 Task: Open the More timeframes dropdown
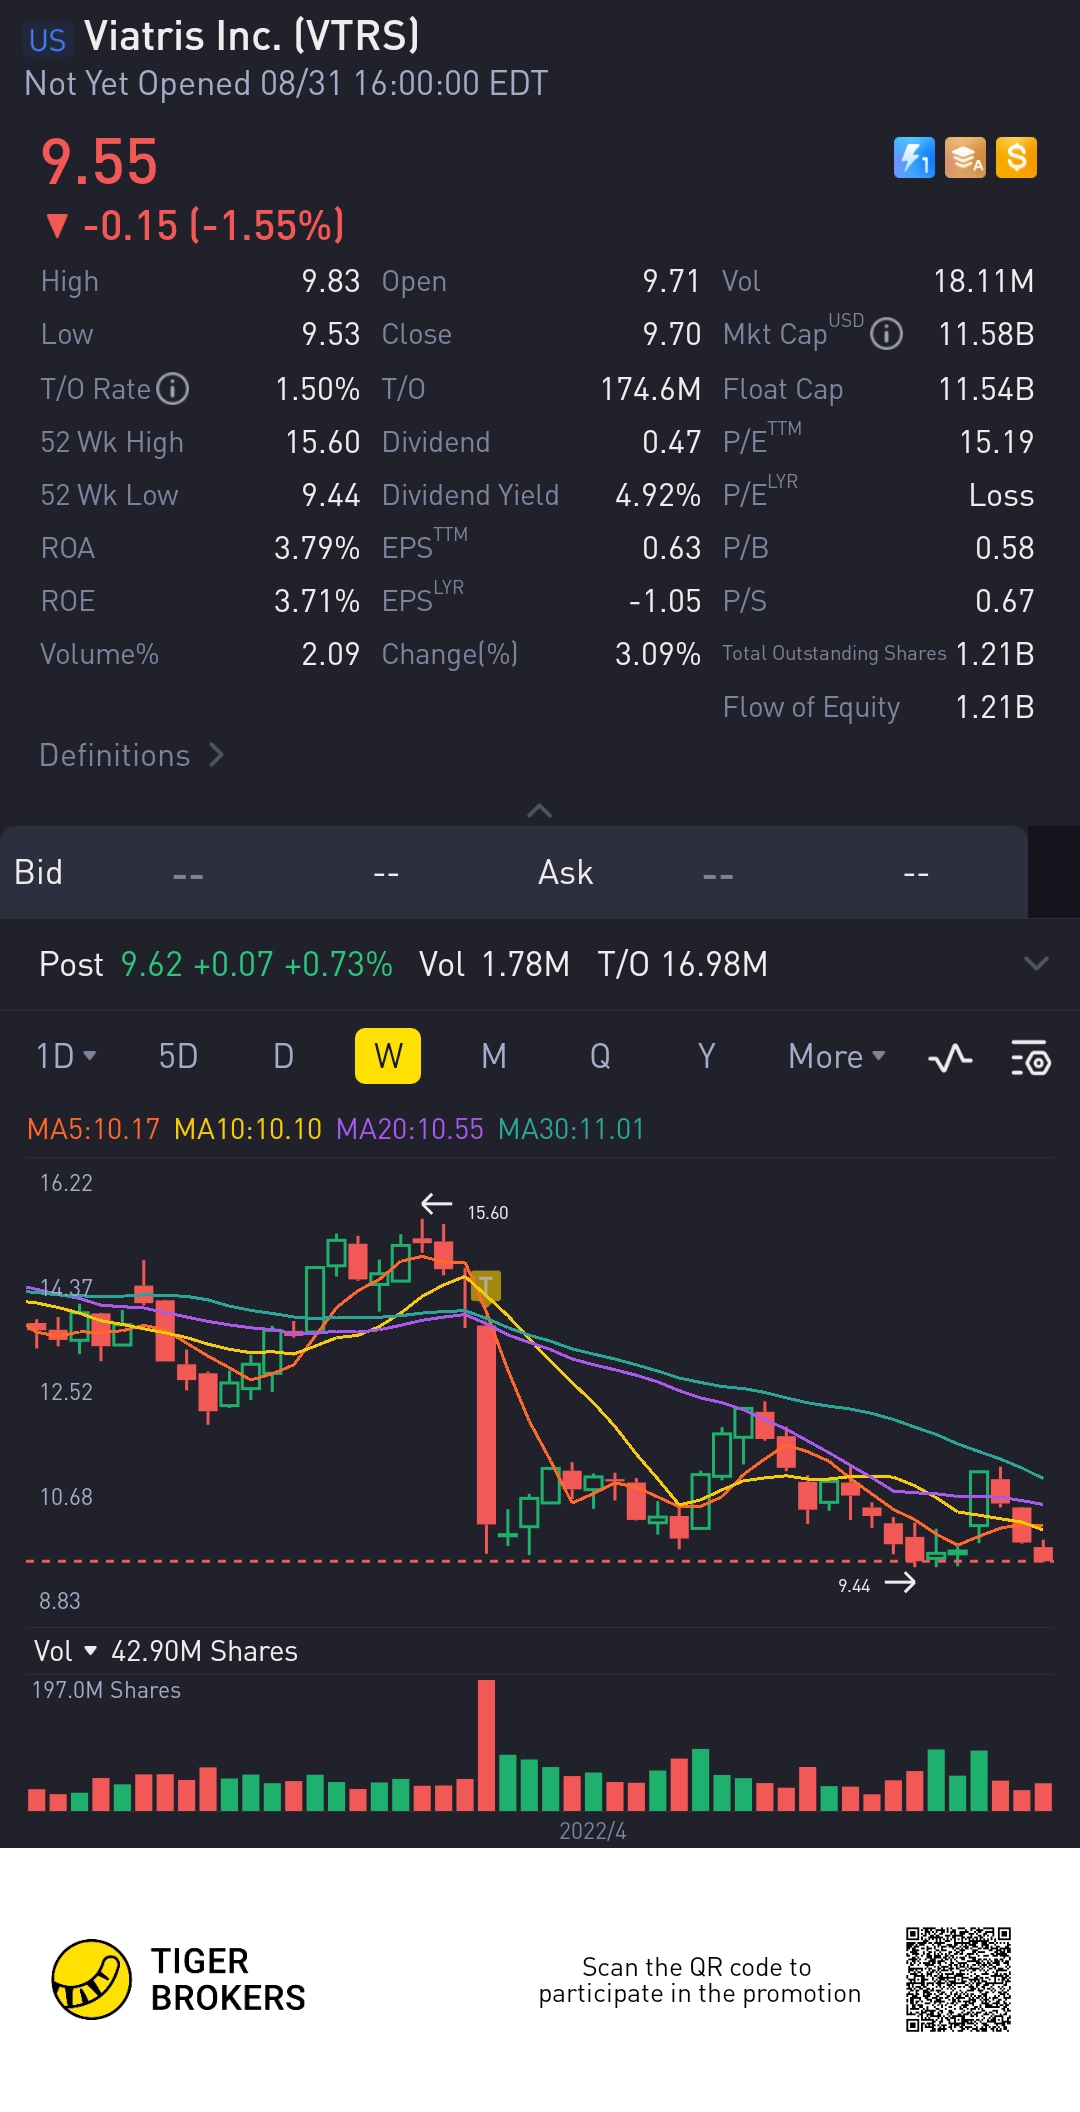(836, 1056)
